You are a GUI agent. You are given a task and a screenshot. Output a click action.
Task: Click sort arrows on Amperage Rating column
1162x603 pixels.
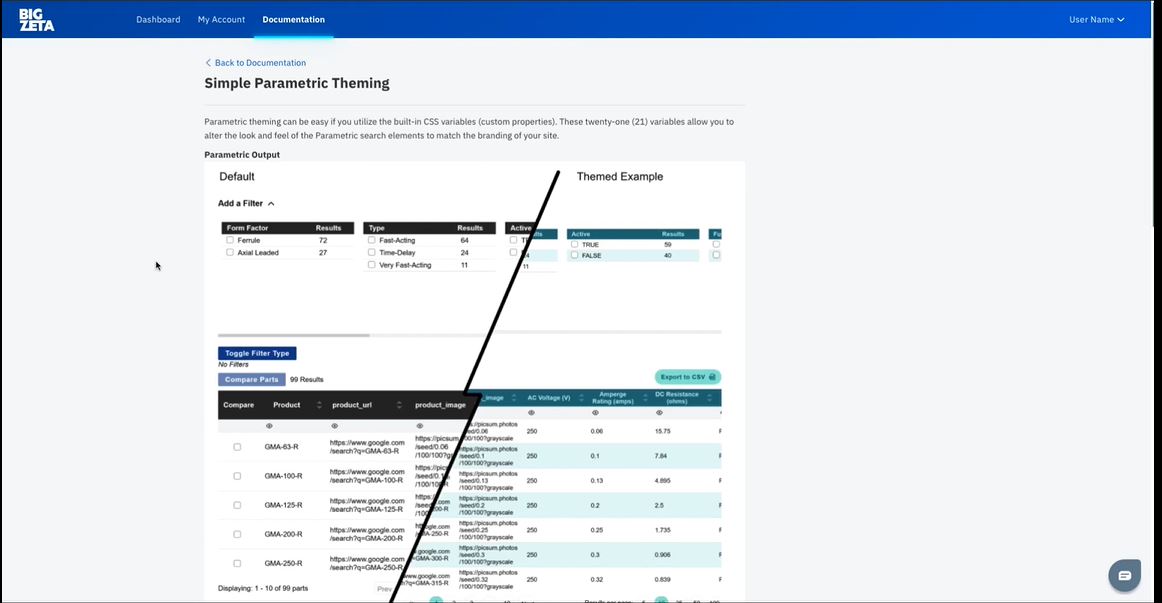(x=639, y=398)
